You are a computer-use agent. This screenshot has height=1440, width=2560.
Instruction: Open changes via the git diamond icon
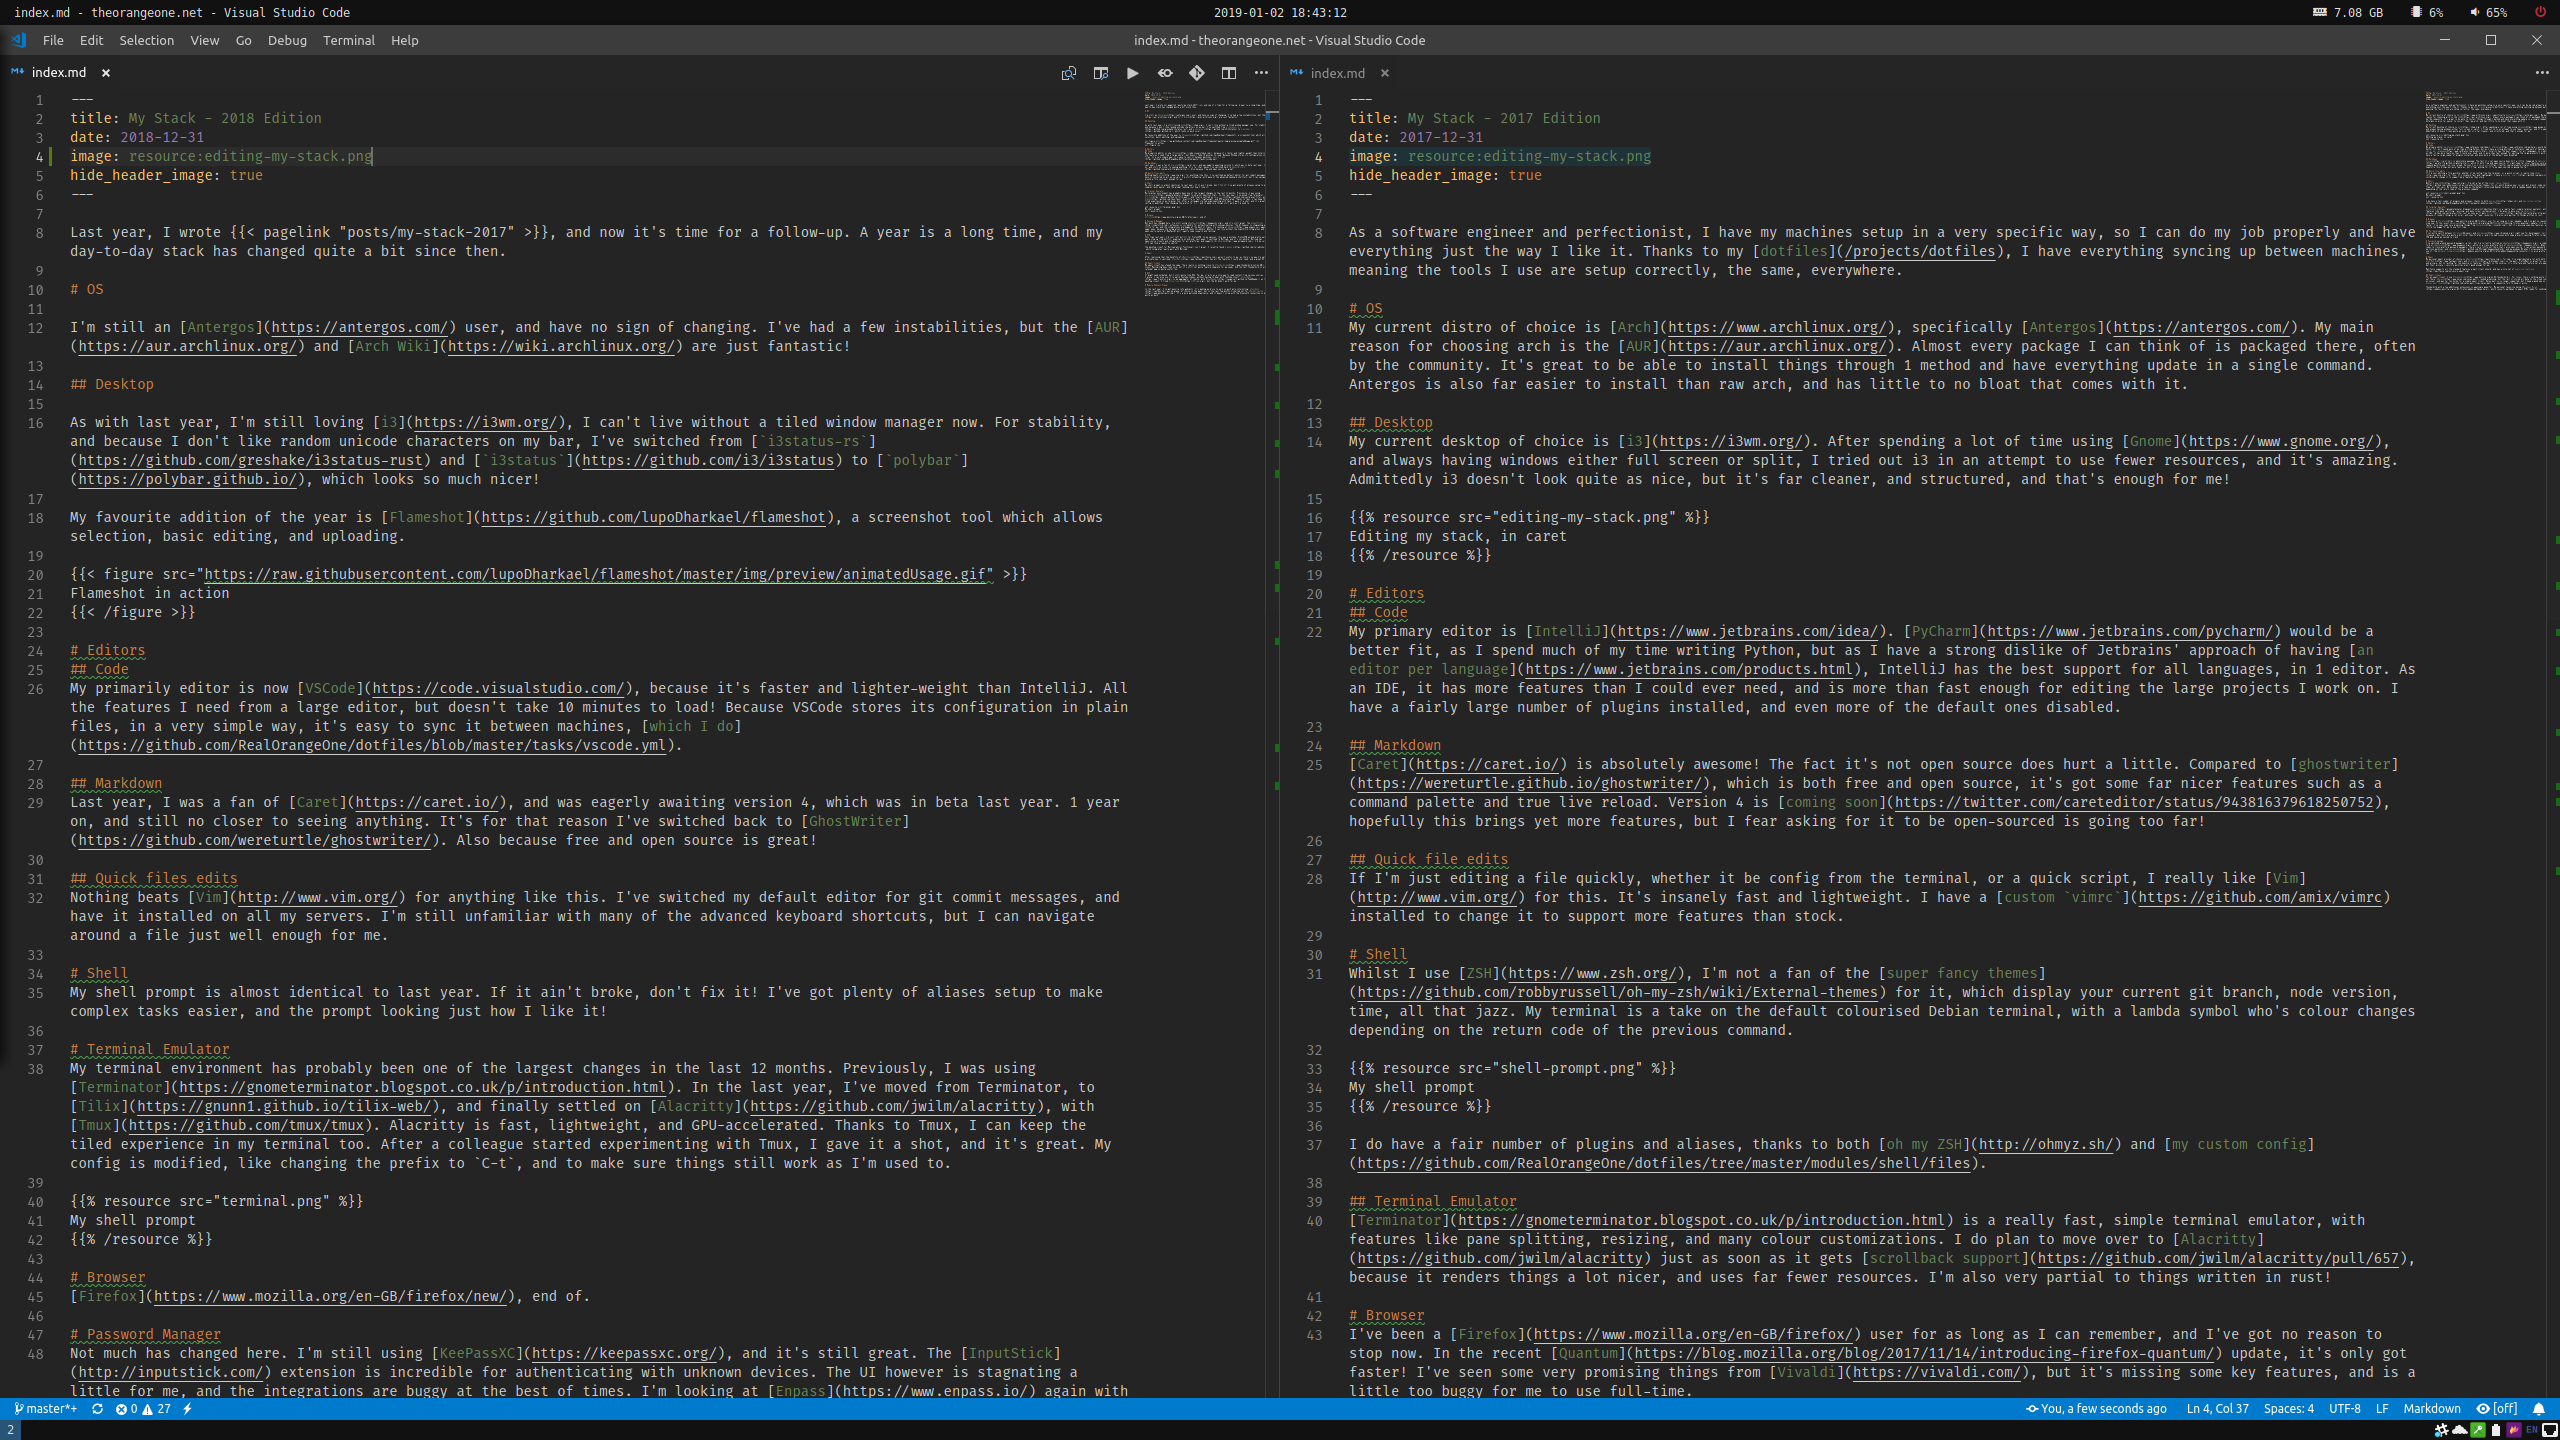point(1197,73)
